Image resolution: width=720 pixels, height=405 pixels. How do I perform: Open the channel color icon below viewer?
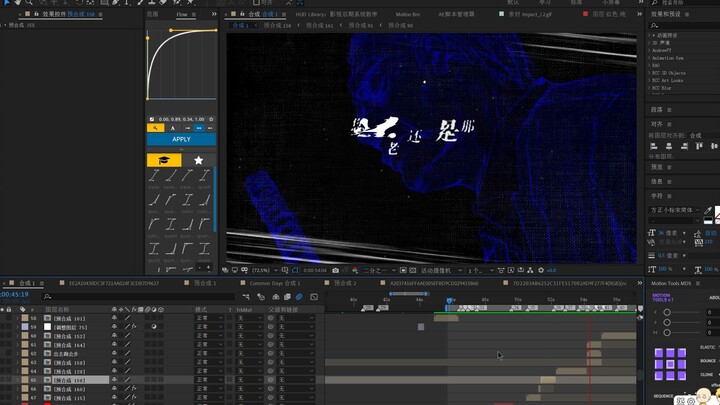355,270
